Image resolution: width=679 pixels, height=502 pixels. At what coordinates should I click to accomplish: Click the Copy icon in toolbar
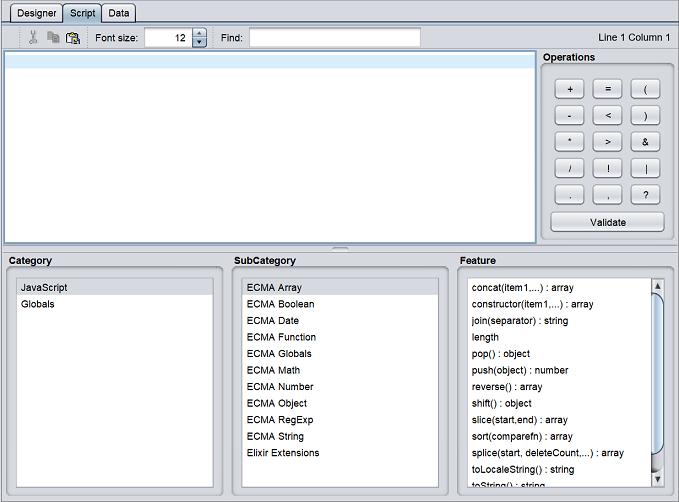tap(52, 38)
